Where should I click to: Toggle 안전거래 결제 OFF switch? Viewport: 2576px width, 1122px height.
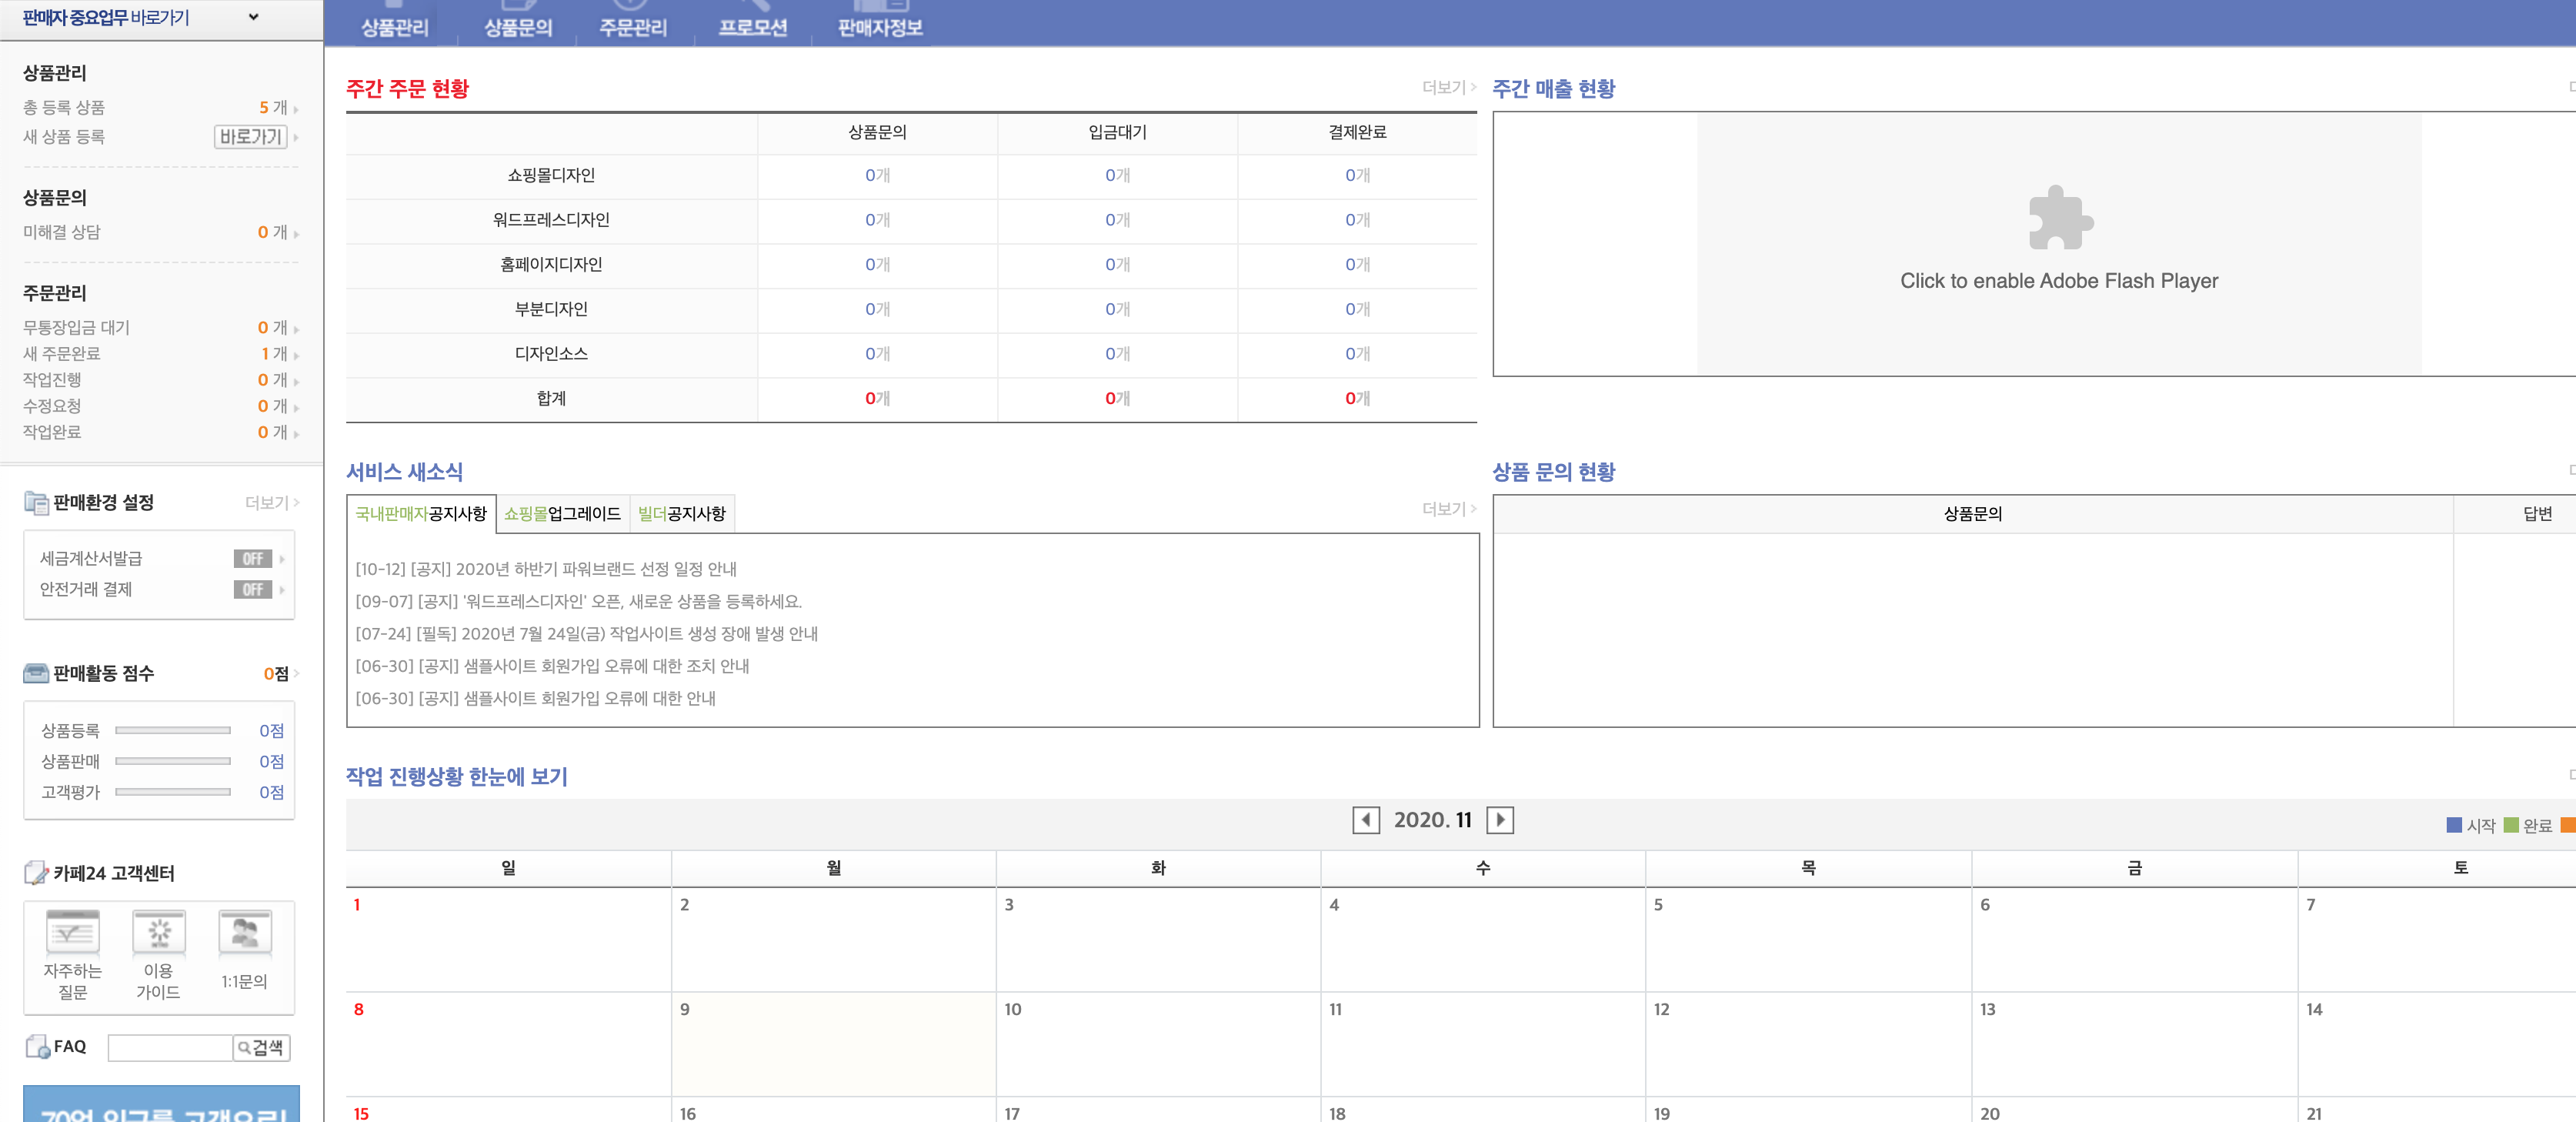[252, 590]
